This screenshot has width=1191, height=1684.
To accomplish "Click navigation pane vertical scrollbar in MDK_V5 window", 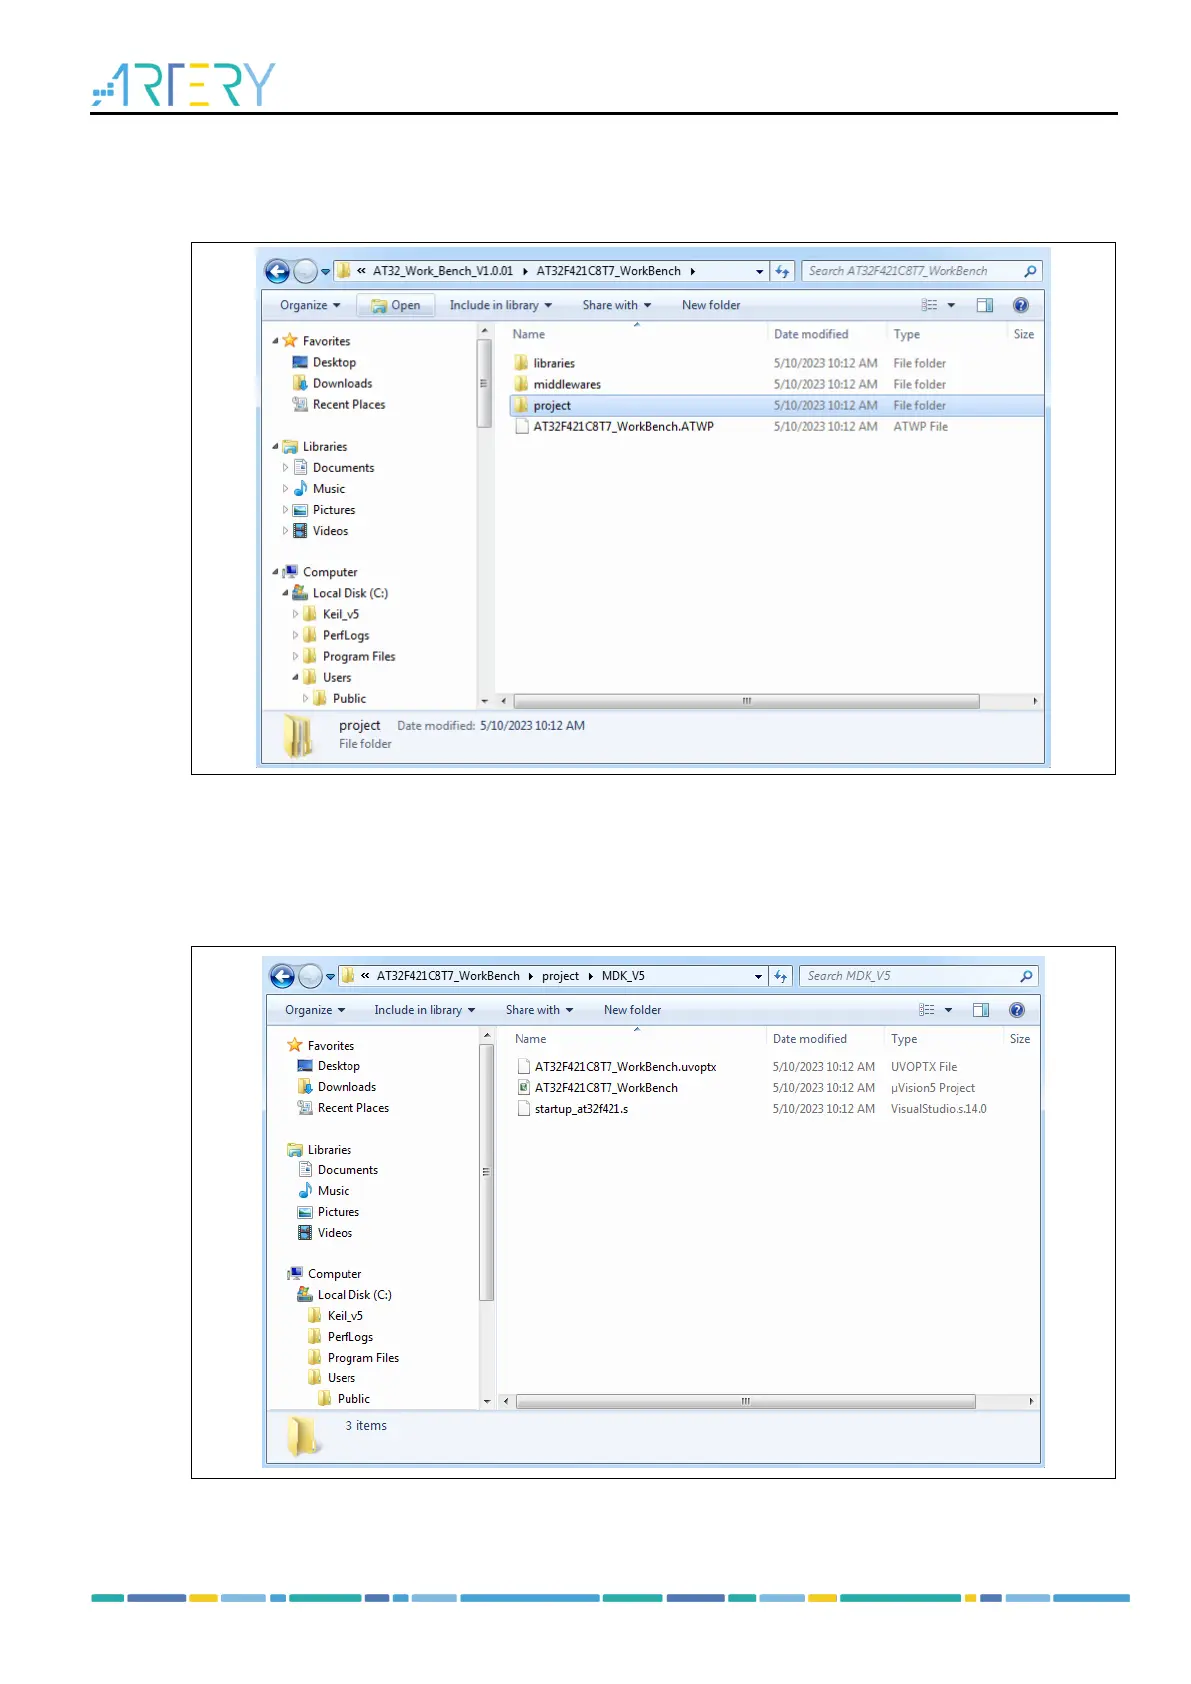I will pos(487,1172).
